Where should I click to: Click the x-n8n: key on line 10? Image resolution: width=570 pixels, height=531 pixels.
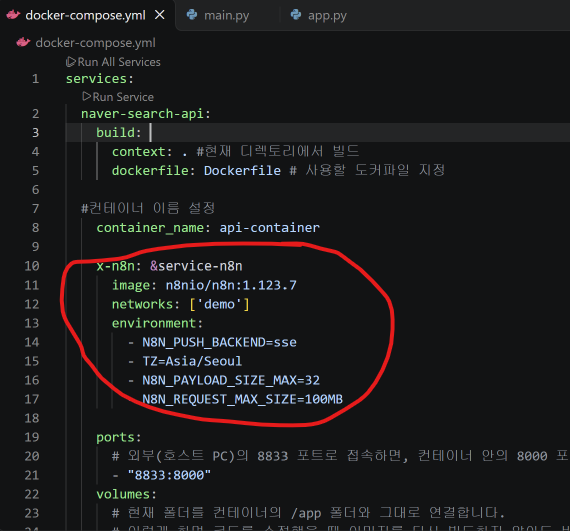(x=119, y=266)
